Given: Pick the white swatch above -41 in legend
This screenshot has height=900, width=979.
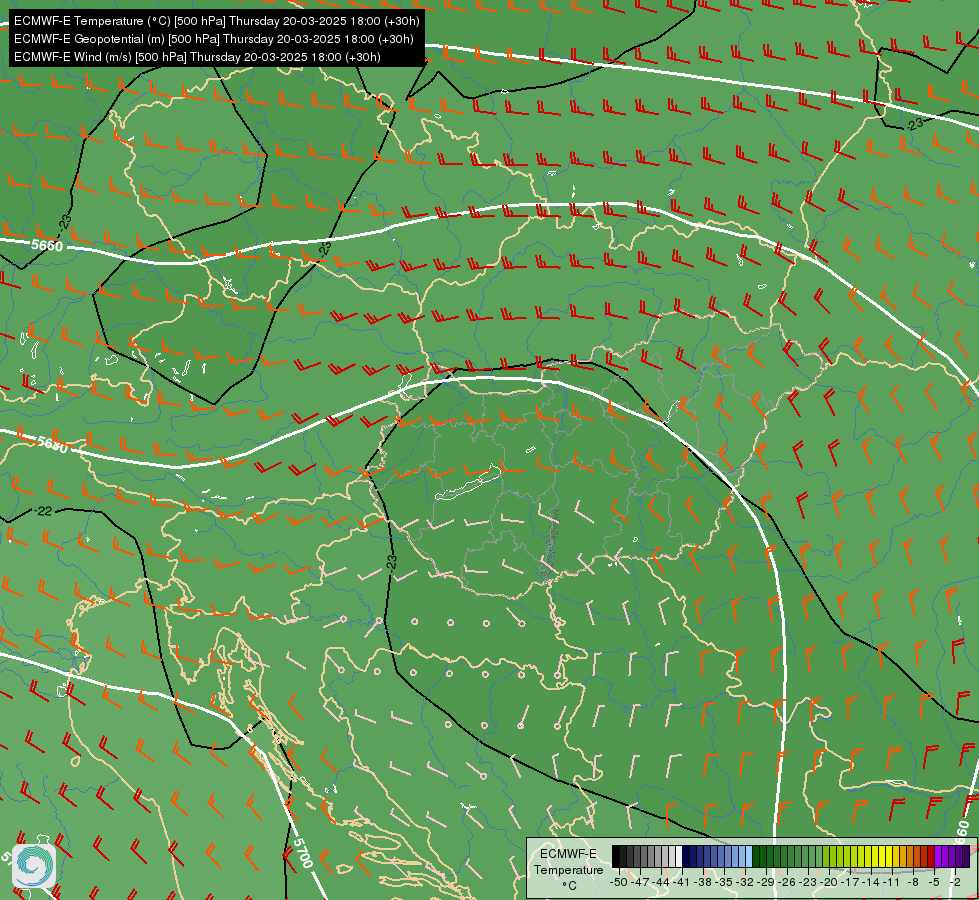Looking at the screenshot, I should coord(679,856).
